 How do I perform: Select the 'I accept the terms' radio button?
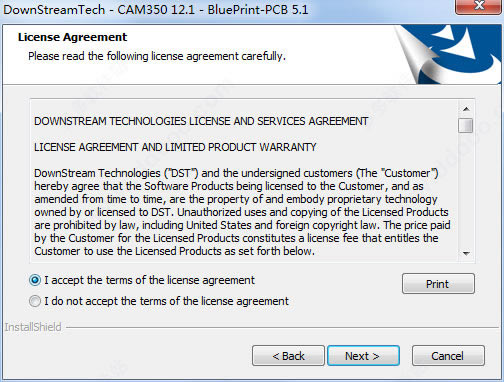(35, 280)
